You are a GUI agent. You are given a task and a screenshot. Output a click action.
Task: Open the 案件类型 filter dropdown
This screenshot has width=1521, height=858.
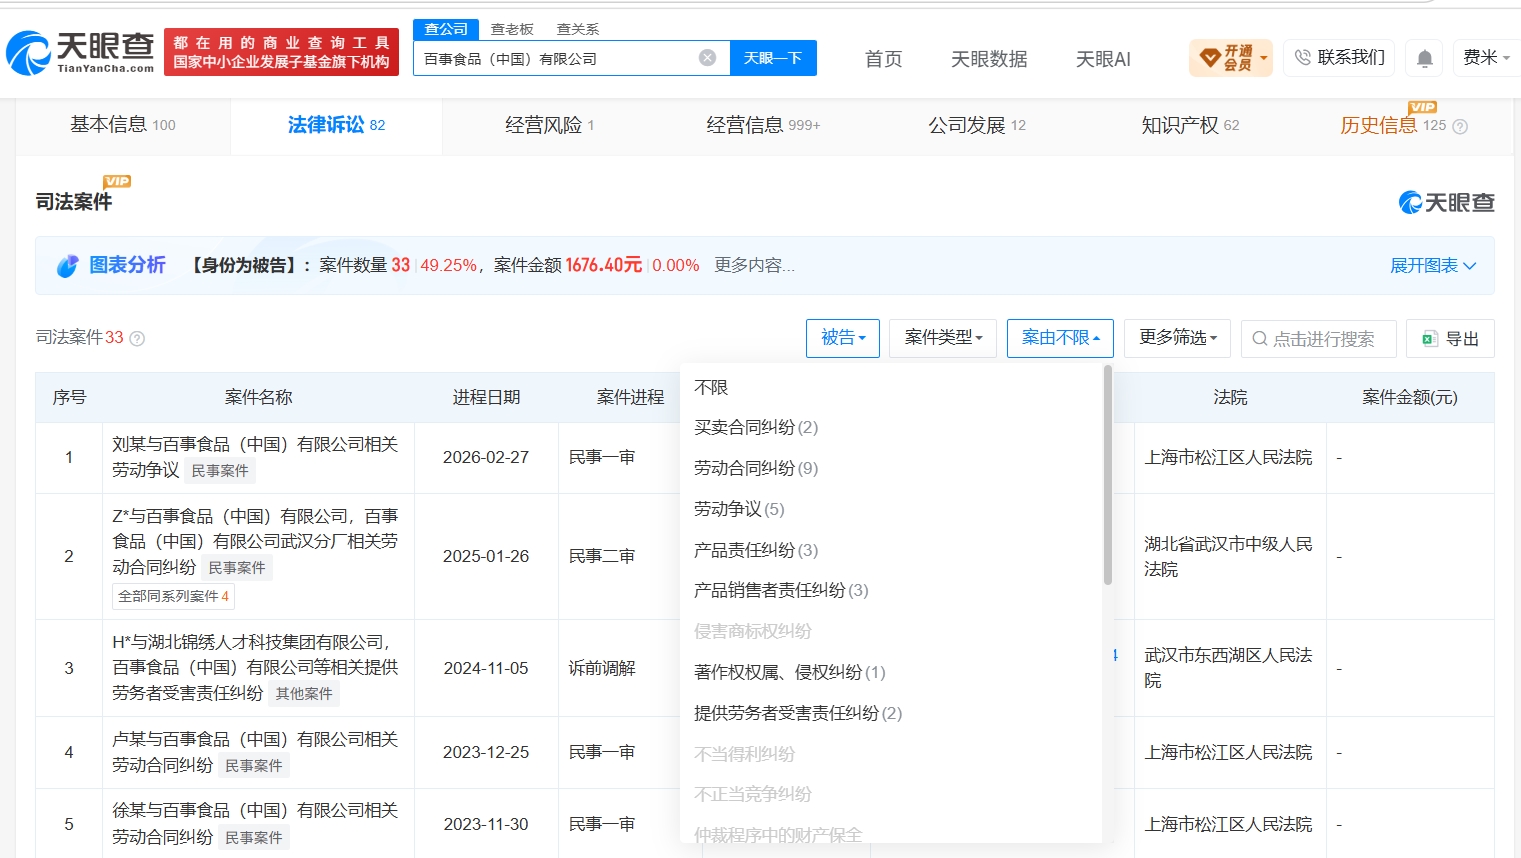[943, 338]
